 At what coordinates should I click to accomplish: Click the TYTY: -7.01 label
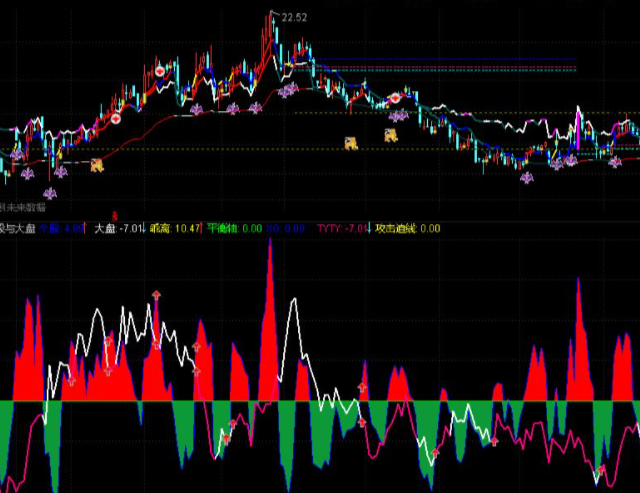click(x=344, y=228)
